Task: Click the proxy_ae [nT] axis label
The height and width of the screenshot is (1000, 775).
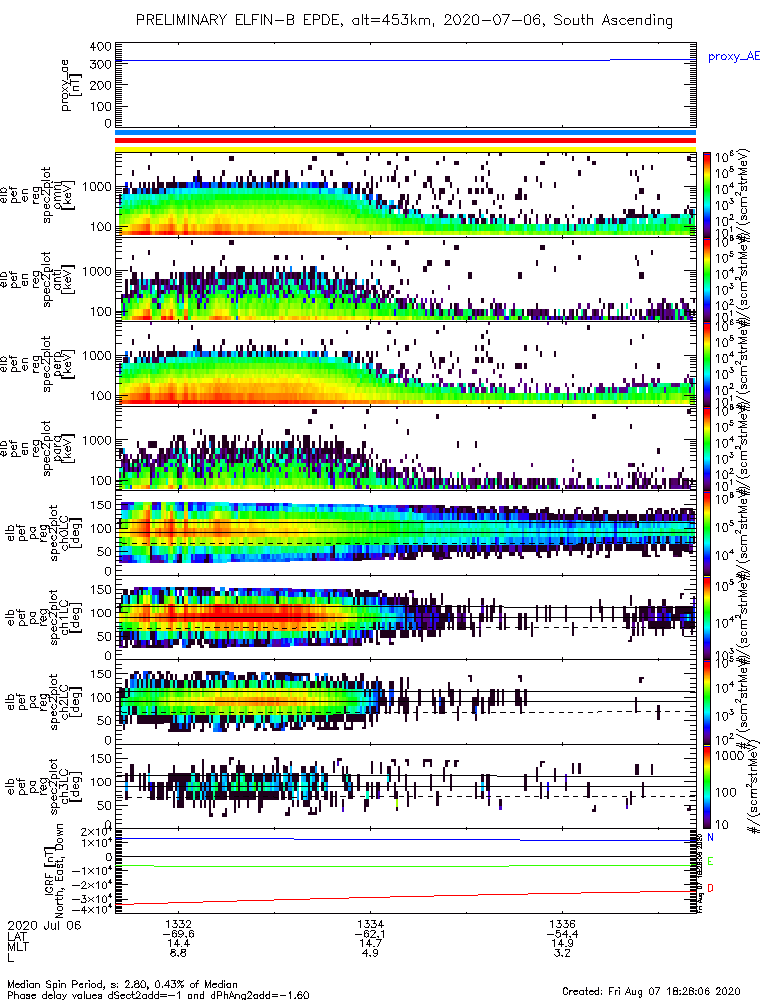Action: coord(70,85)
